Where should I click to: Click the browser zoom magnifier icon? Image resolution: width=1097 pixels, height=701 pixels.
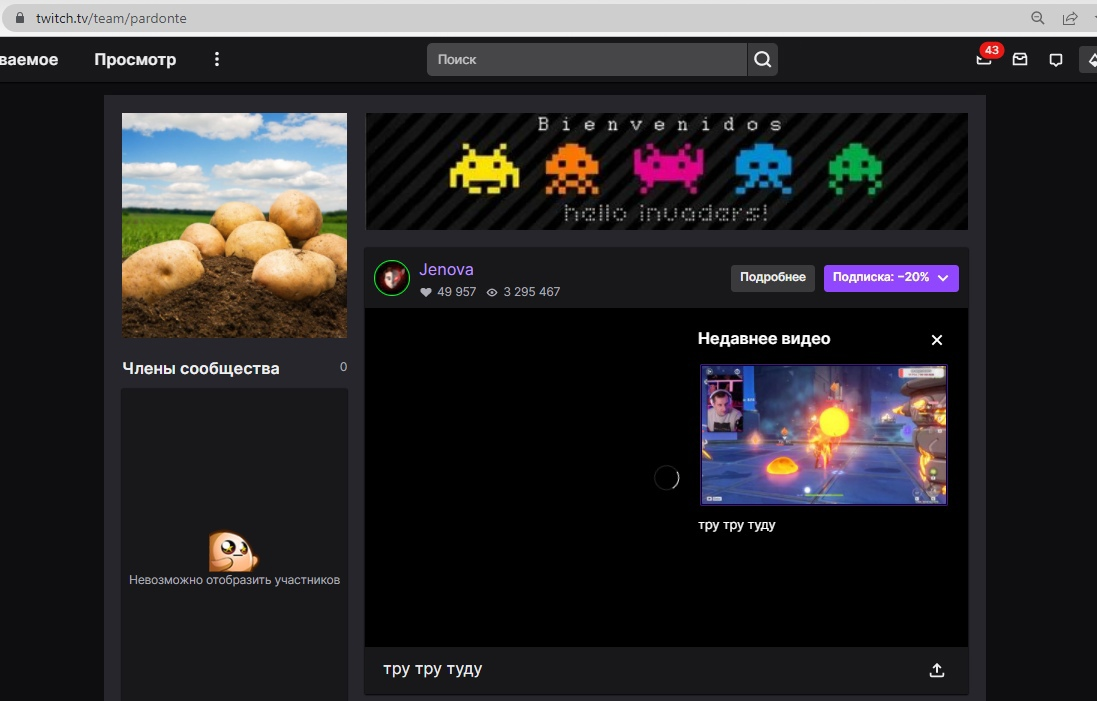[x=1038, y=18]
